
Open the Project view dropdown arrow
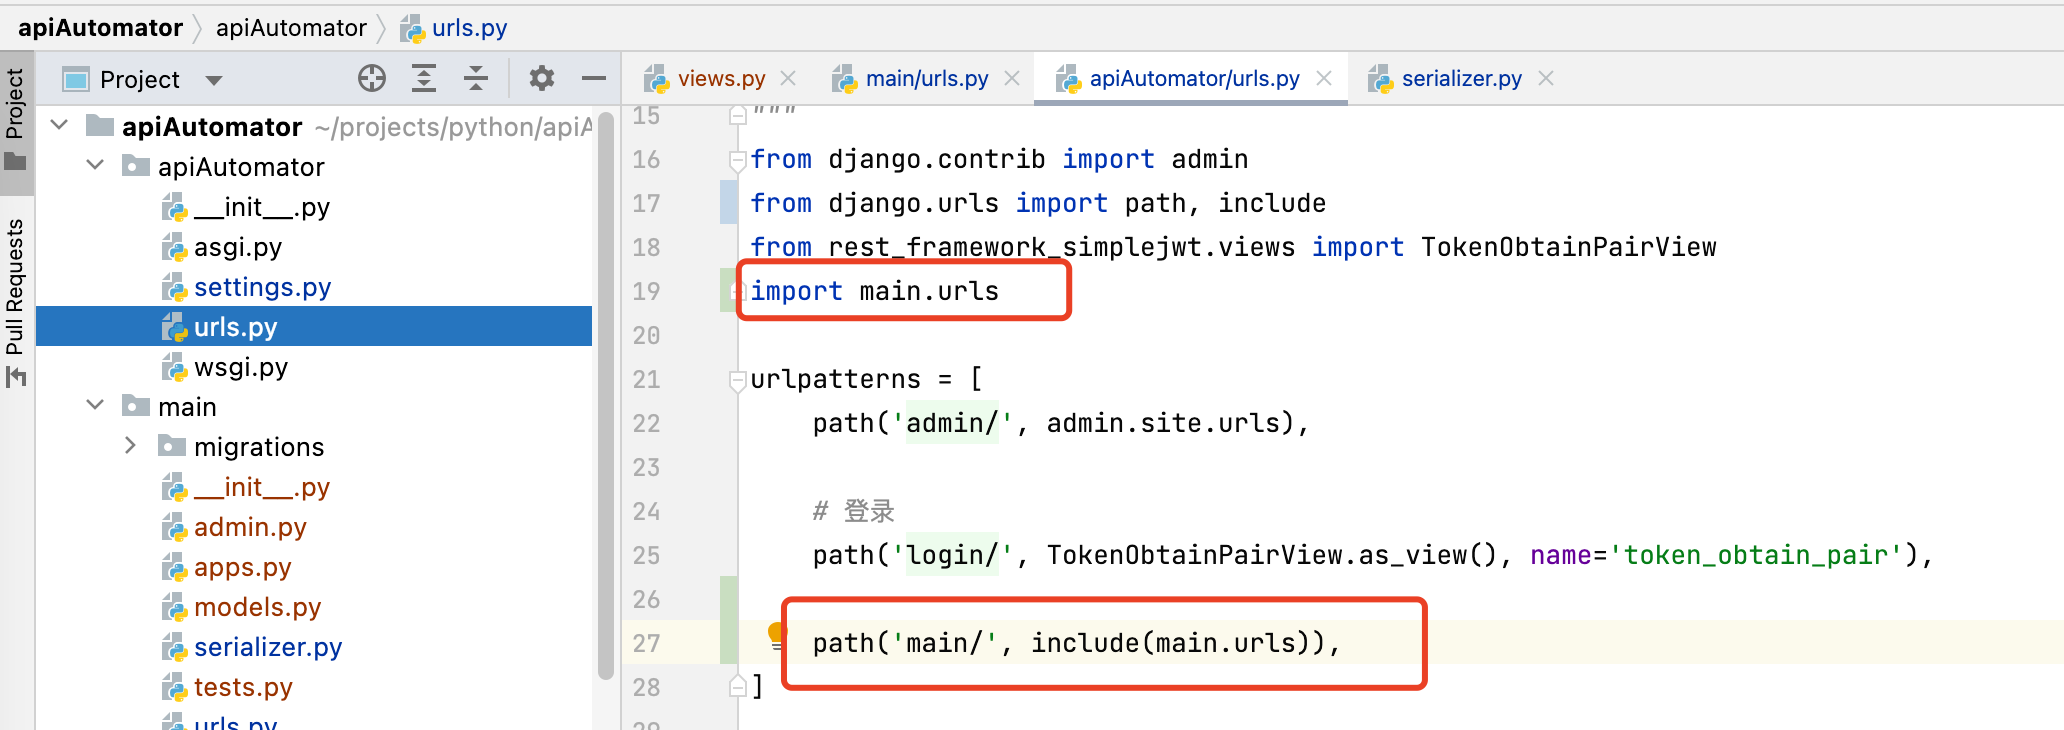pos(213,80)
